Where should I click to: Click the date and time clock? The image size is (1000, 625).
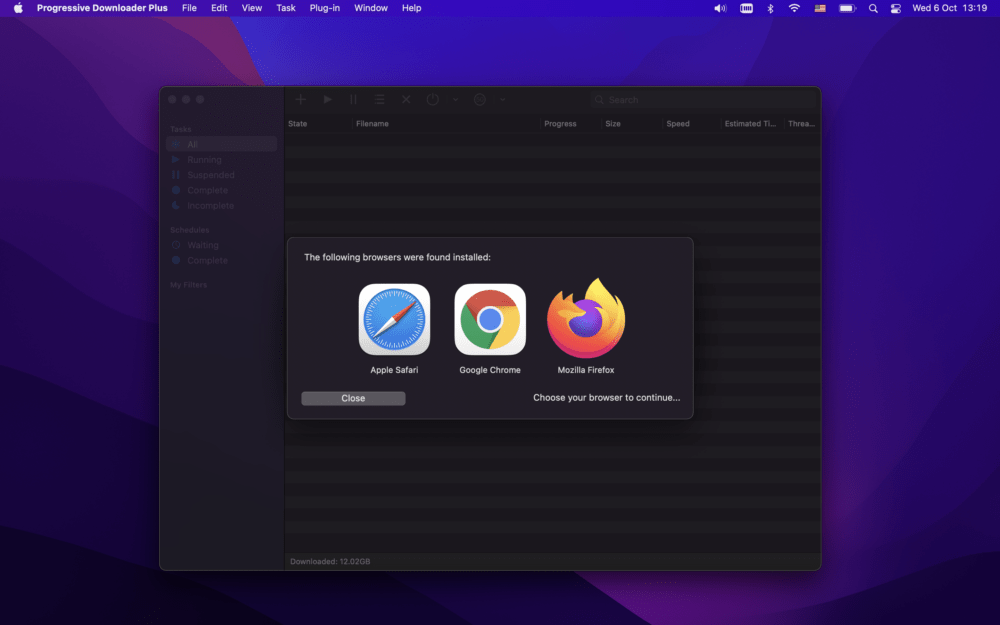950,8
